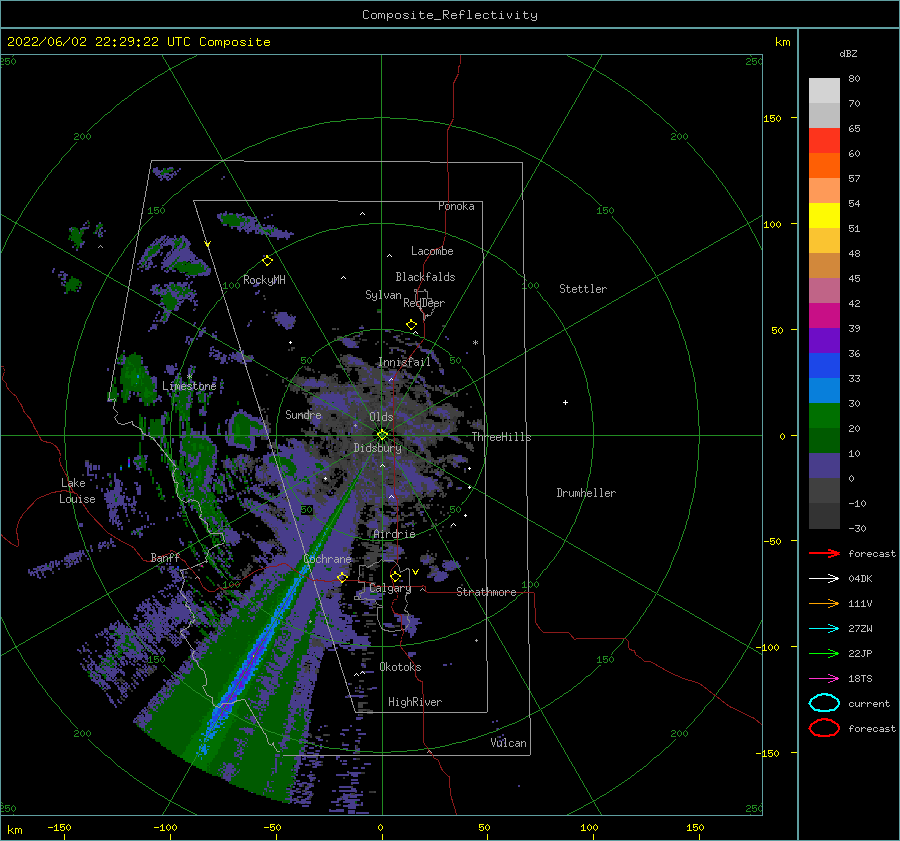Click the Composite_Reflectivity title text

[450, 15]
